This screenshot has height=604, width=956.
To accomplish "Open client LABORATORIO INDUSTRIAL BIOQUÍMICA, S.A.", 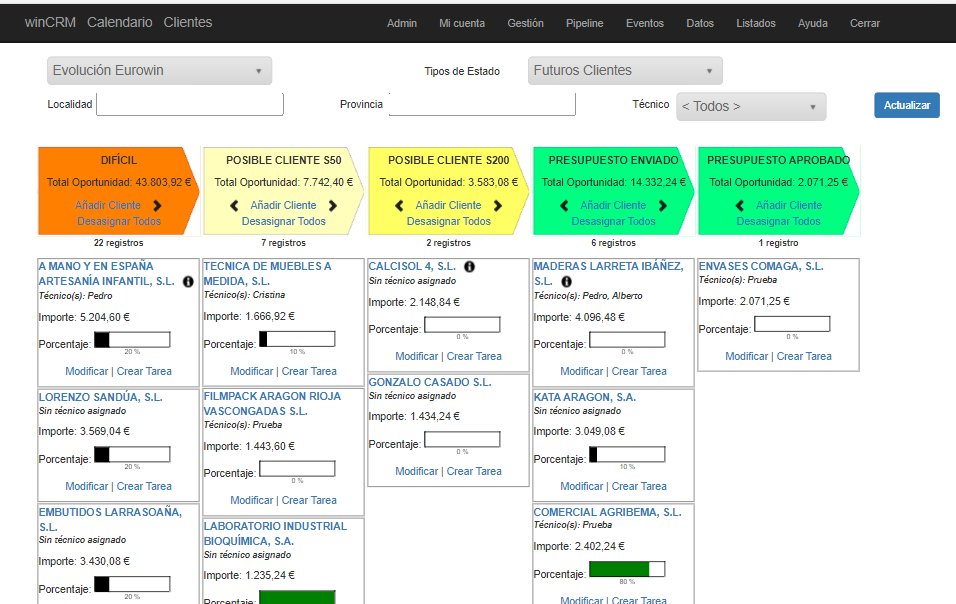I will (x=275, y=533).
